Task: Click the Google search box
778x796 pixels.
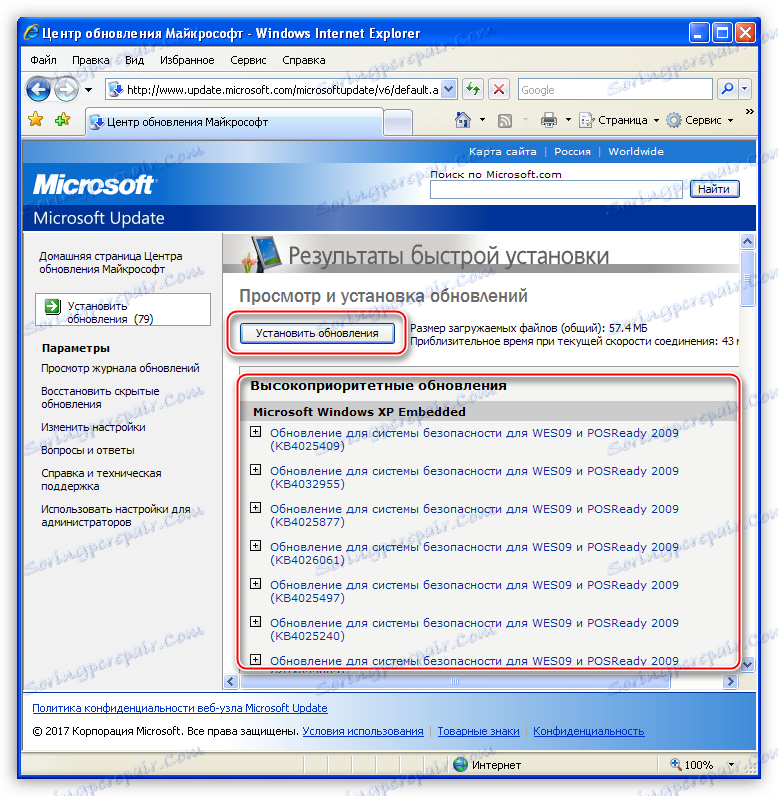Action: click(615, 90)
